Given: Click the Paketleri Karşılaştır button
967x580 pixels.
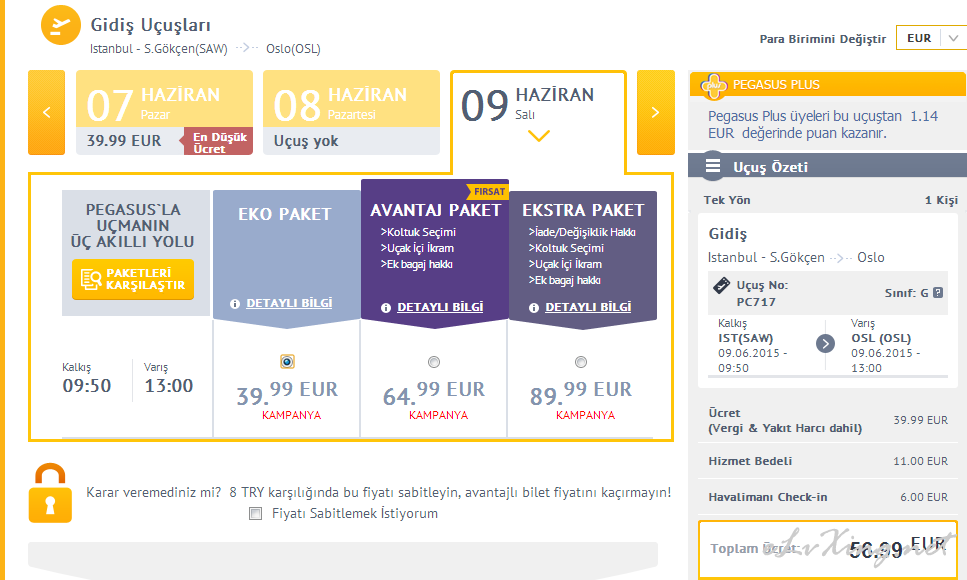Looking at the screenshot, I should click(133, 280).
